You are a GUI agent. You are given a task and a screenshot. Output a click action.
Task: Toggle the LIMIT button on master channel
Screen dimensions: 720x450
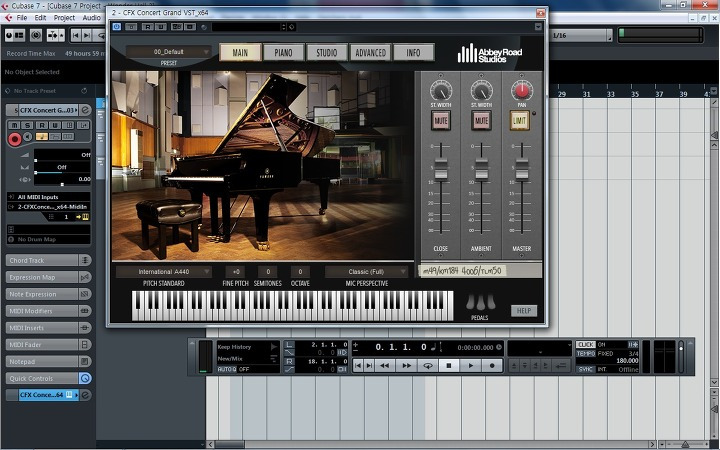coord(520,121)
